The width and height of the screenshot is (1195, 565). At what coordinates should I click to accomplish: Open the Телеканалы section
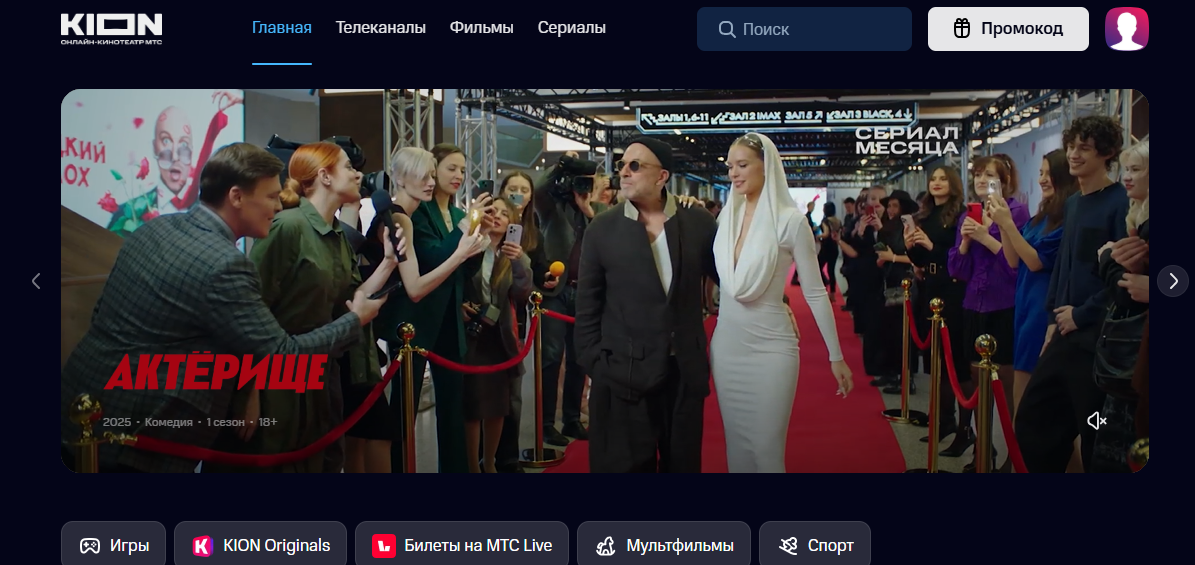click(380, 28)
